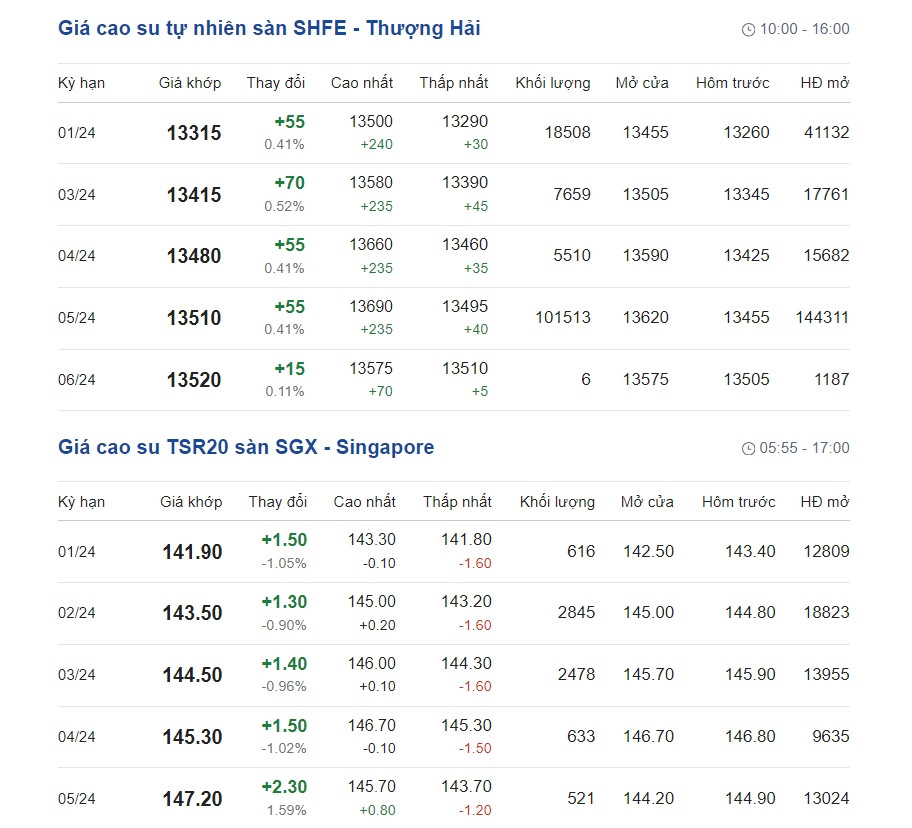Image resolution: width=912 pixels, height=828 pixels.
Task: Click the SGX Kỳ hạn column header
Action: coord(81,502)
